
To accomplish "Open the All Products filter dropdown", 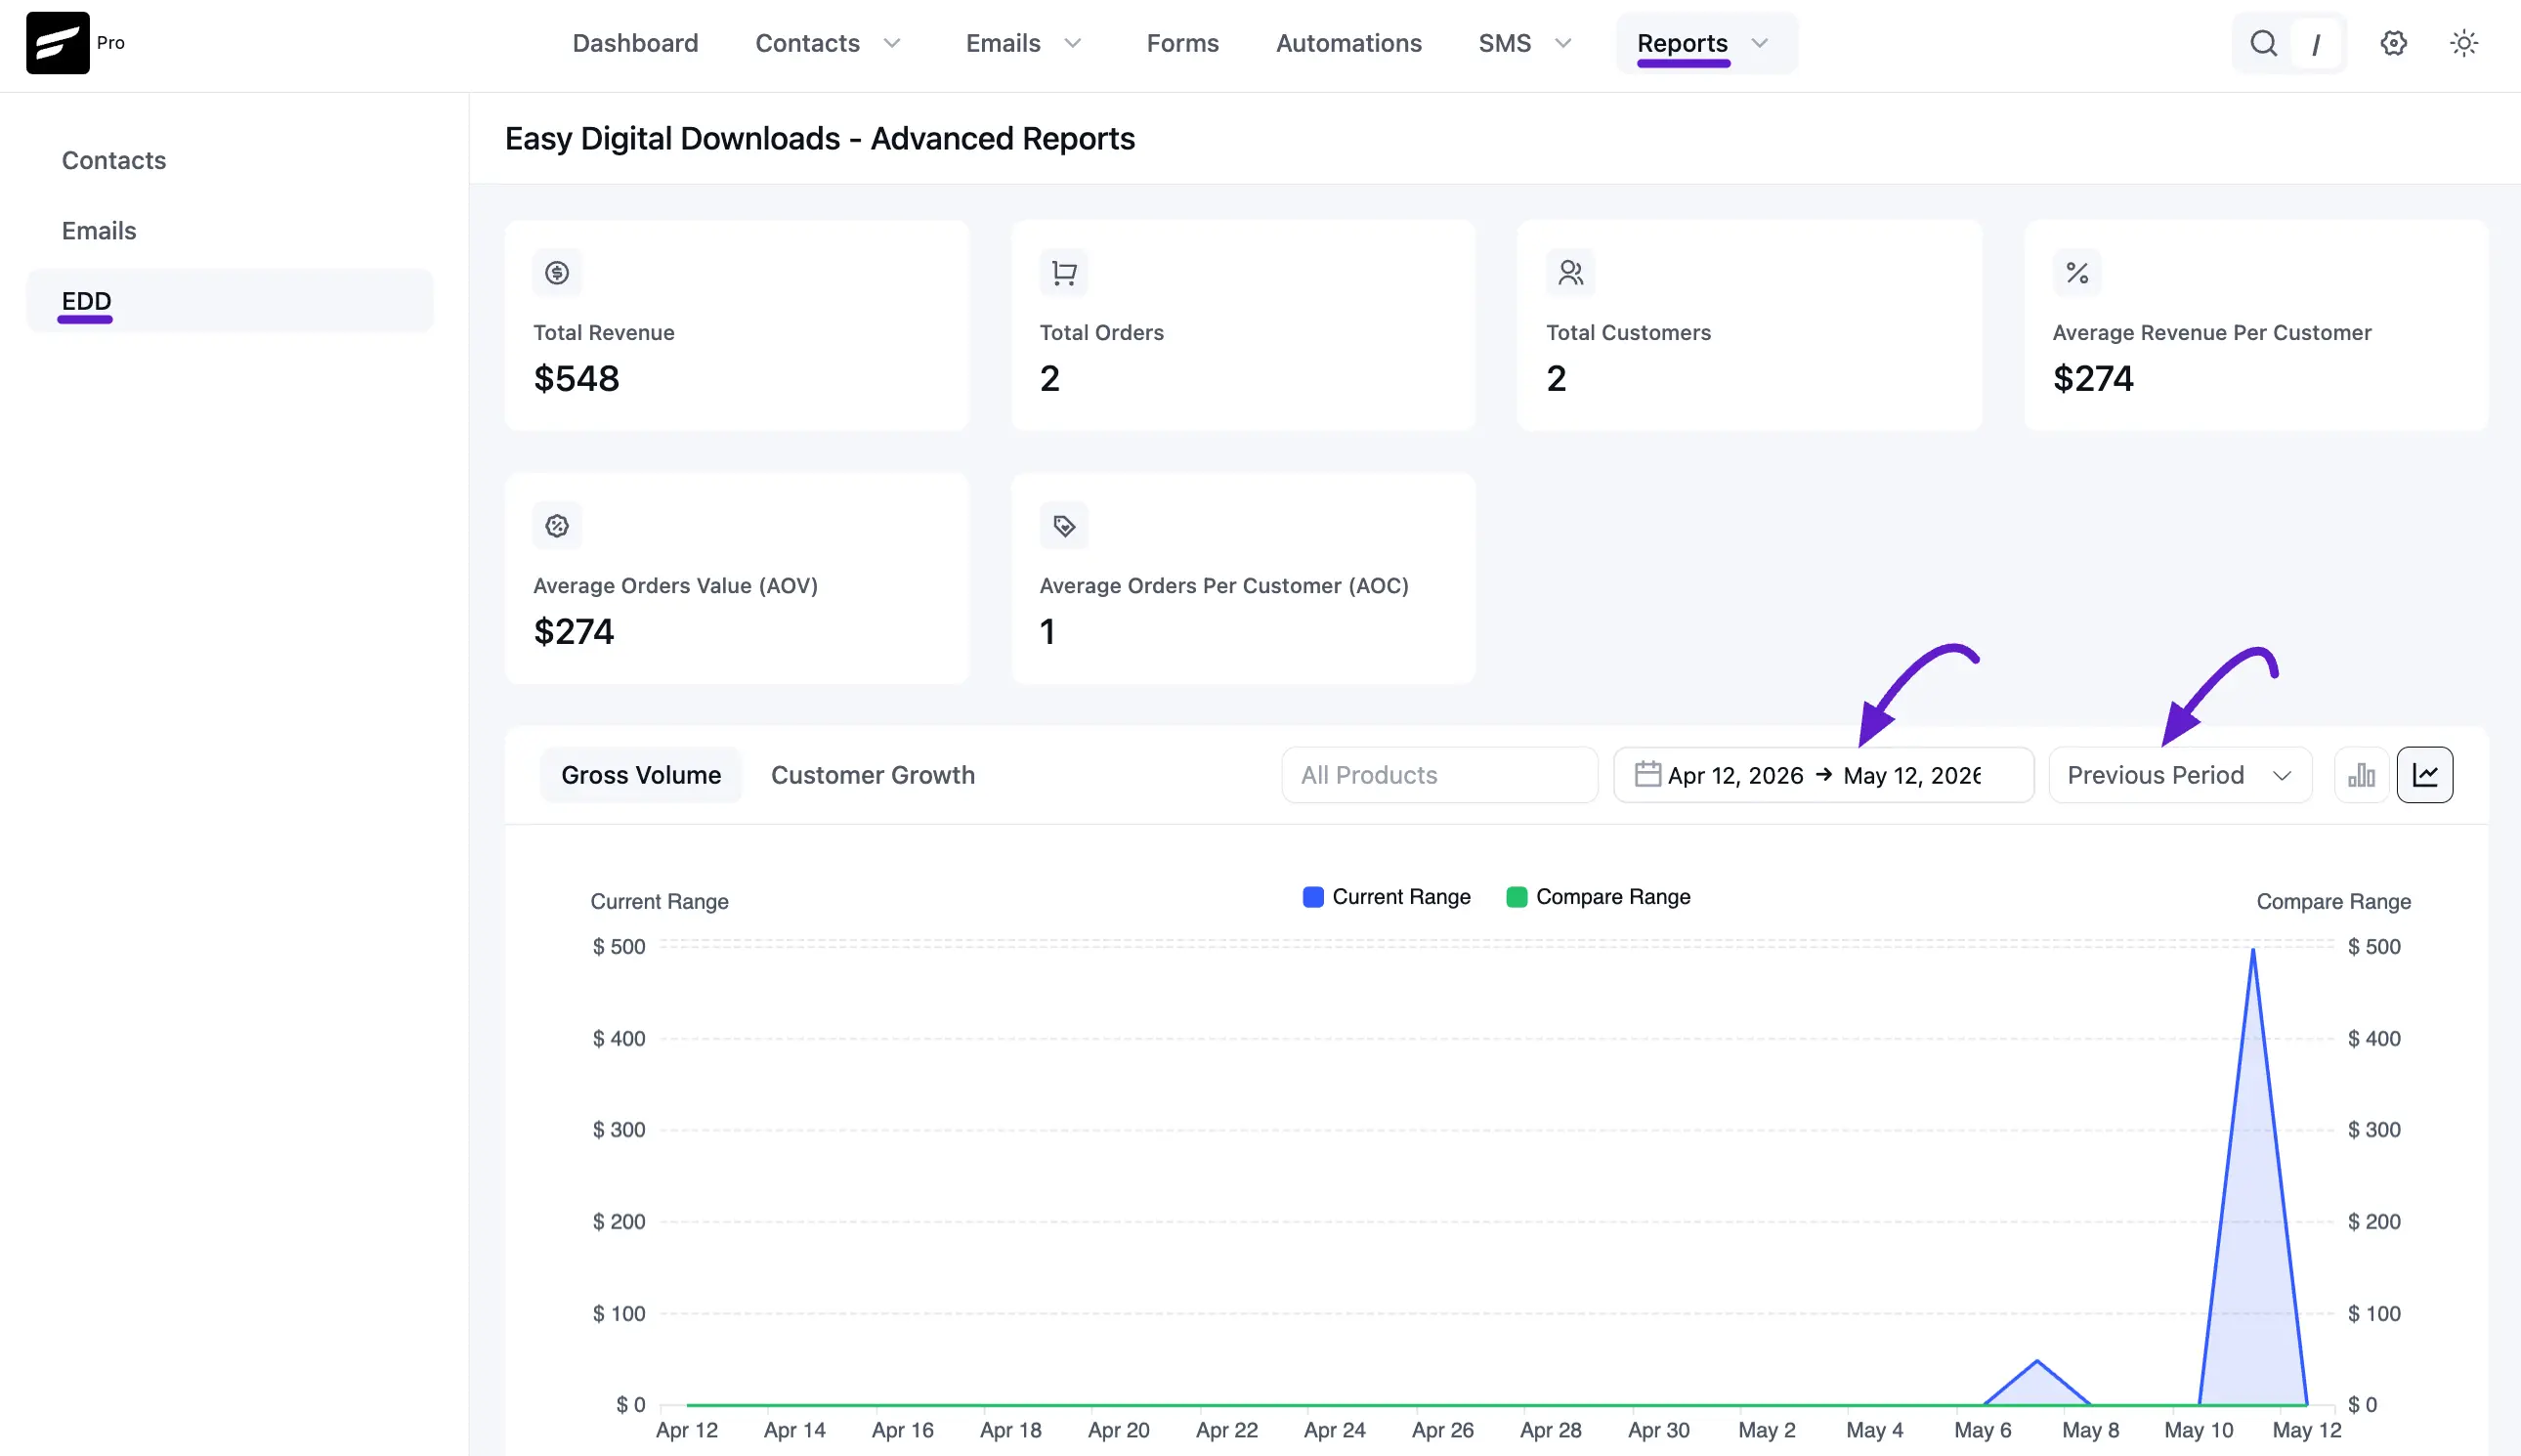I will [x=1439, y=775].
